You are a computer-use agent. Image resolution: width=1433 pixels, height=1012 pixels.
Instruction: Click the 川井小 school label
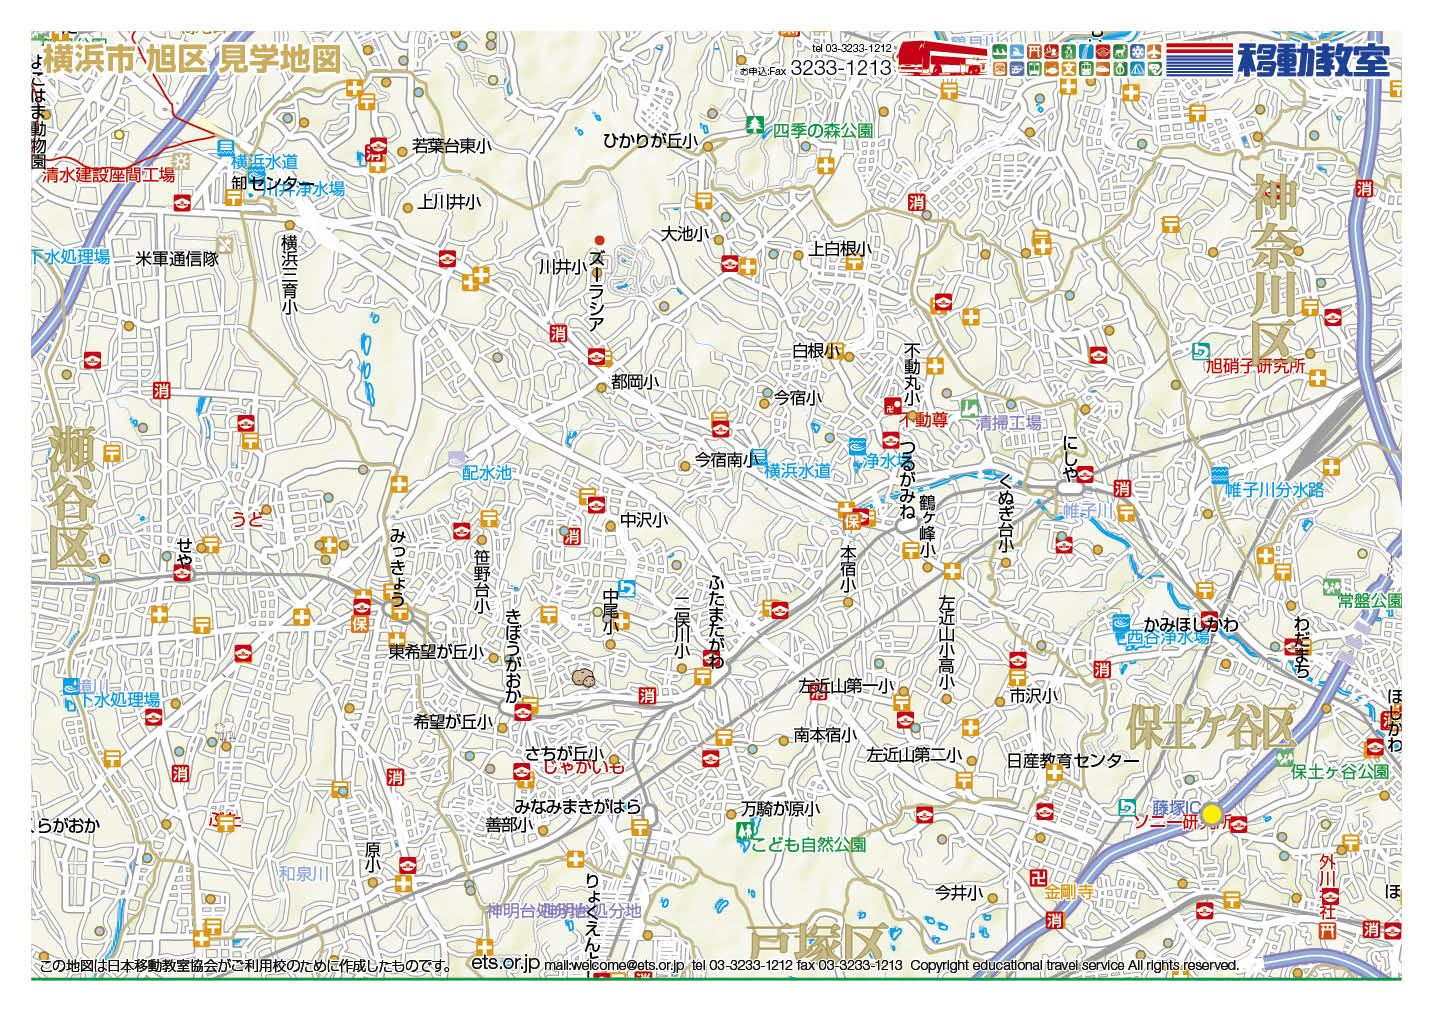pyautogui.click(x=562, y=267)
